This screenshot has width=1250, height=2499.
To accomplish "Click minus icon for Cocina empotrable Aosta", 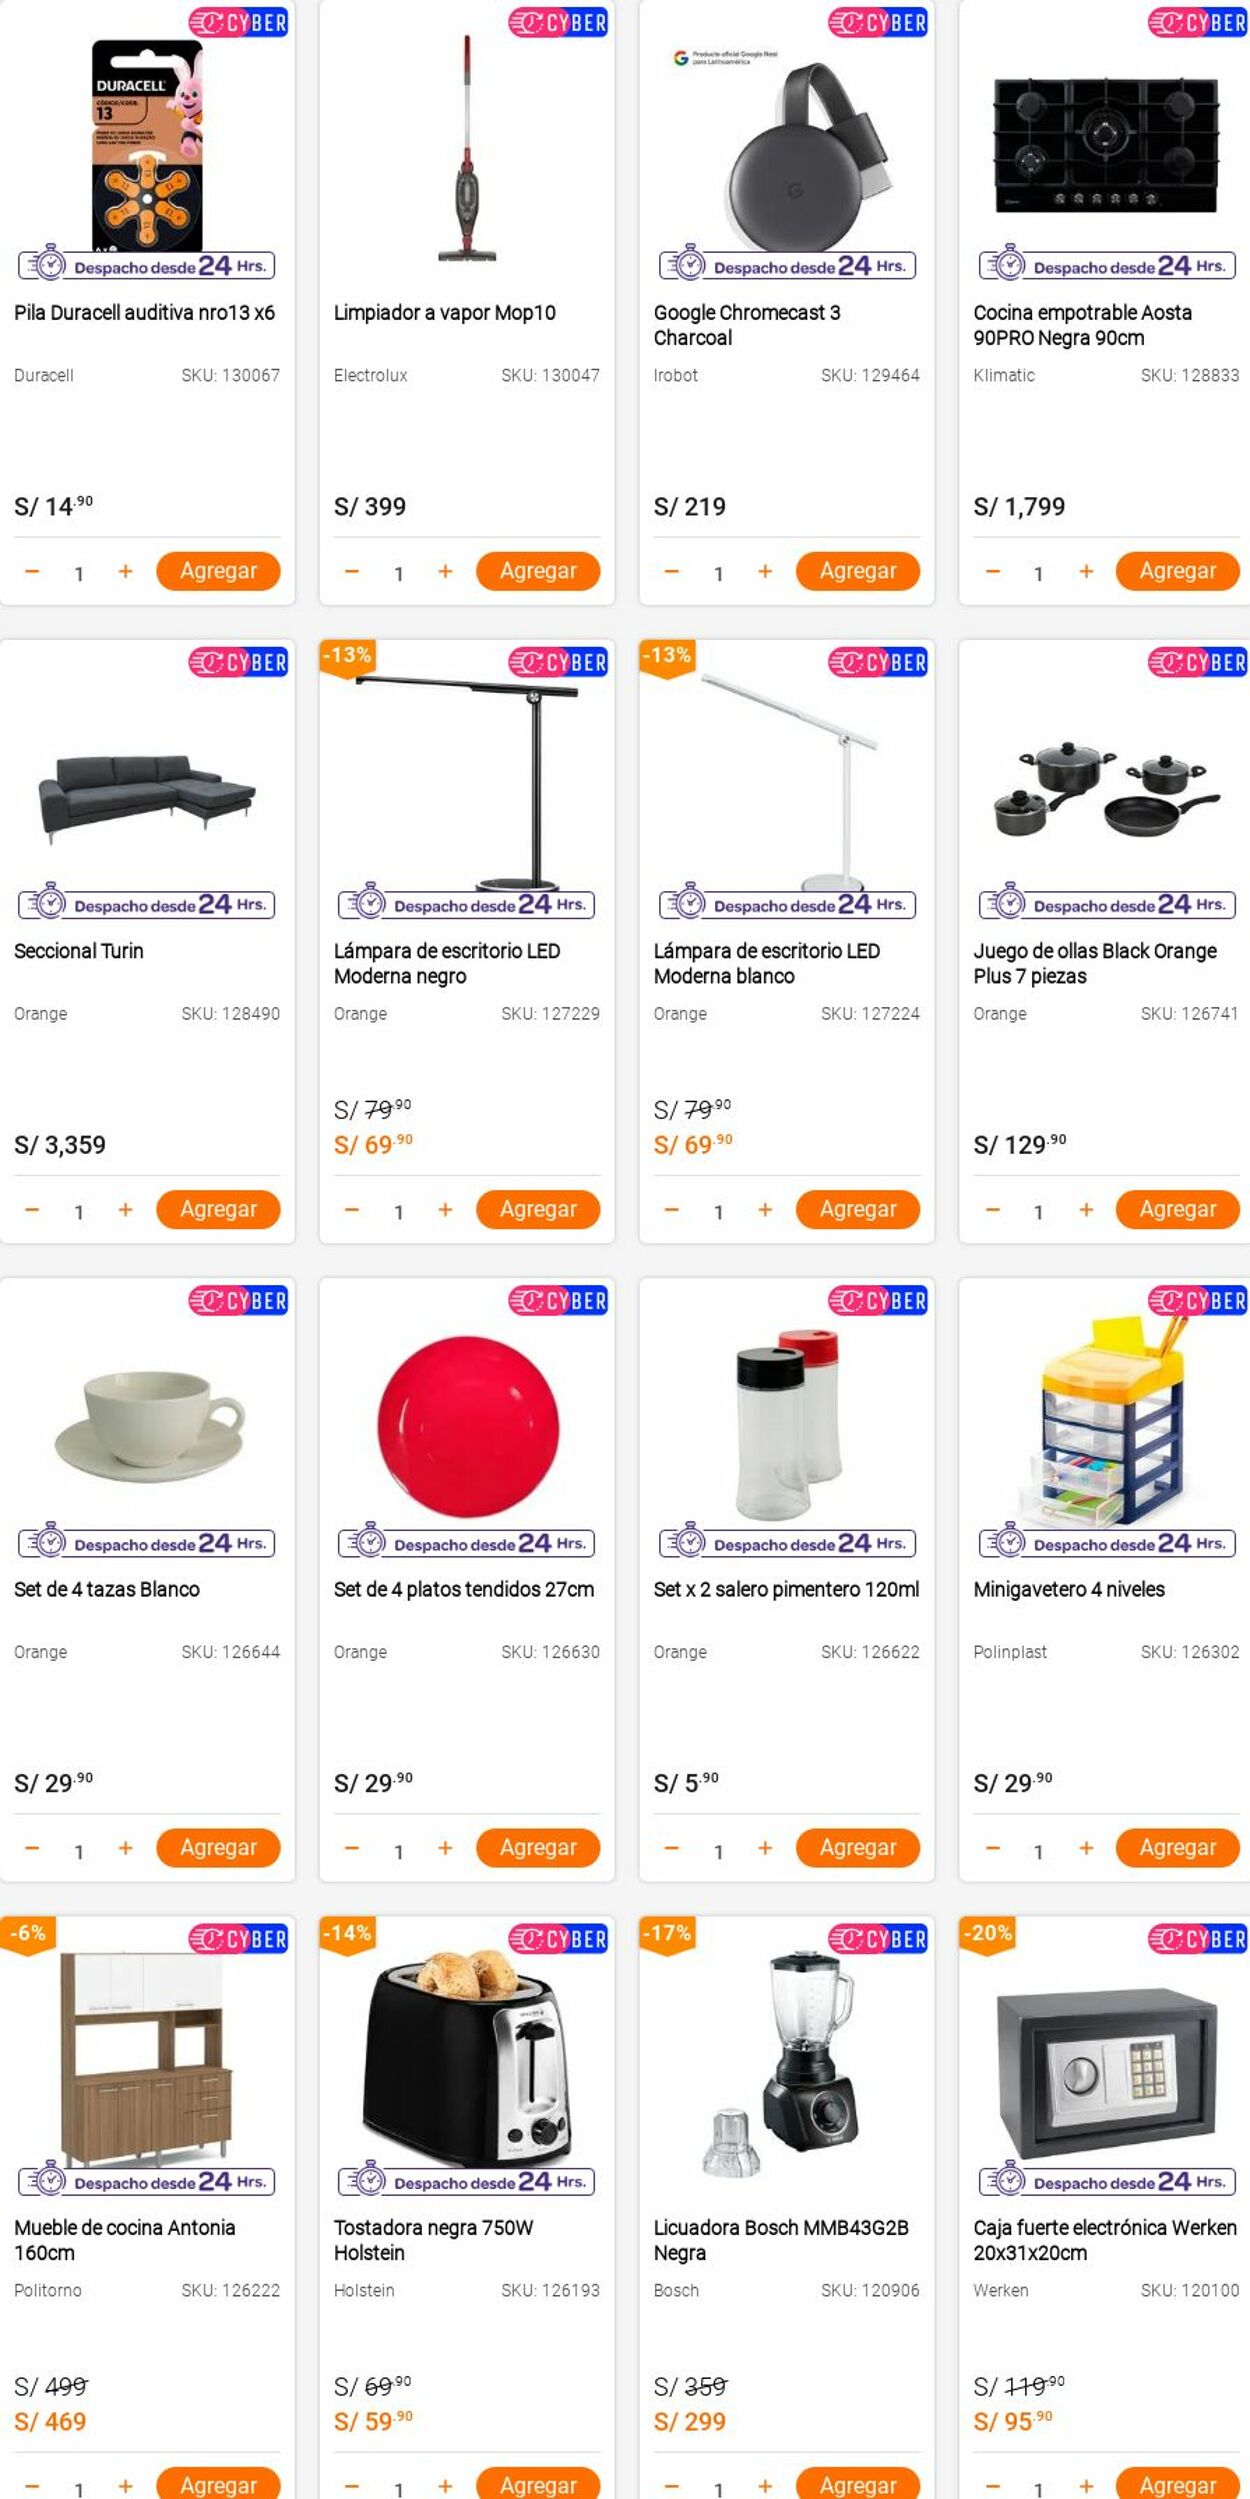I will [992, 571].
